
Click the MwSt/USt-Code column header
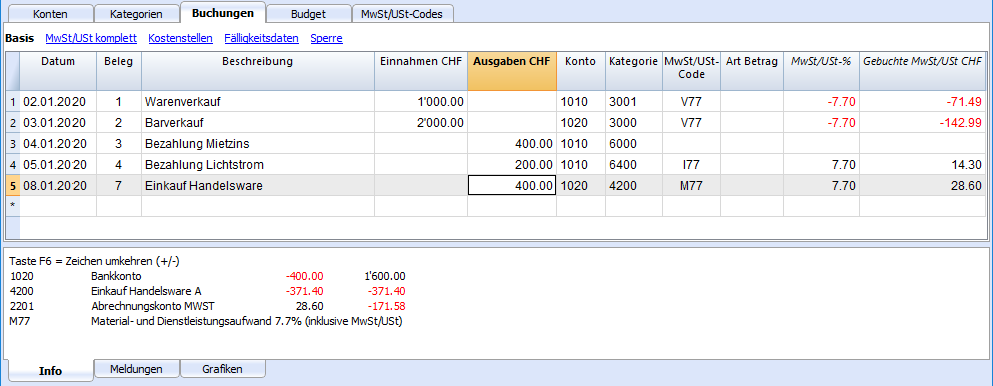point(692,71)
